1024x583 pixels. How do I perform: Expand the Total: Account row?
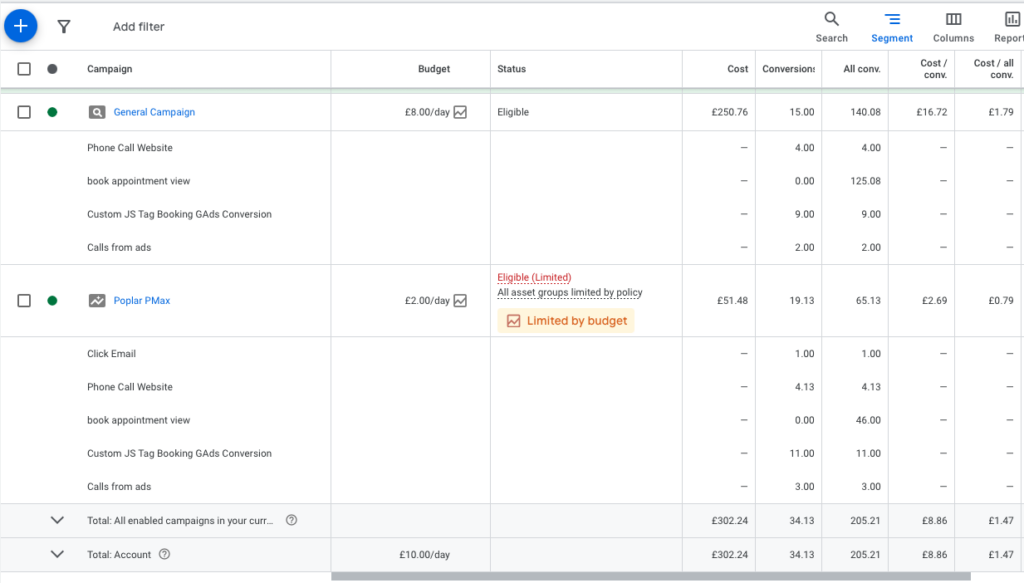(57, 554)
